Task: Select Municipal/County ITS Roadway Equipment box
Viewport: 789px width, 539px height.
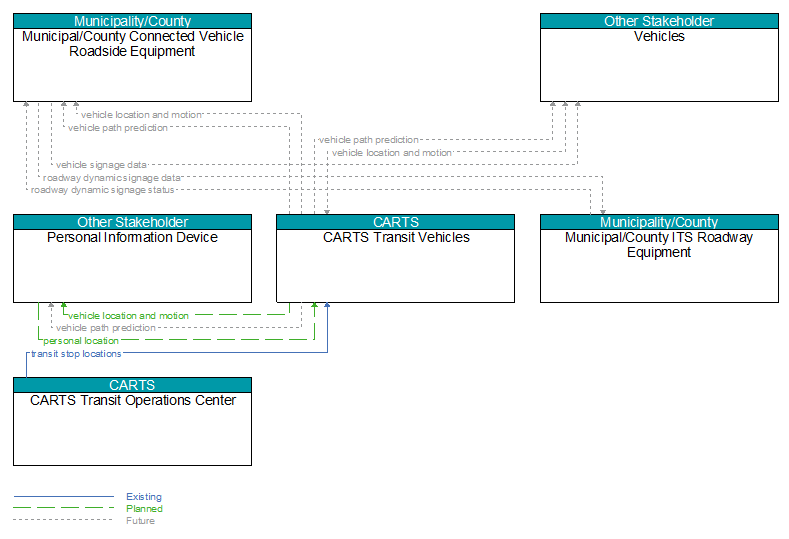Action: [x=659, y=259]
